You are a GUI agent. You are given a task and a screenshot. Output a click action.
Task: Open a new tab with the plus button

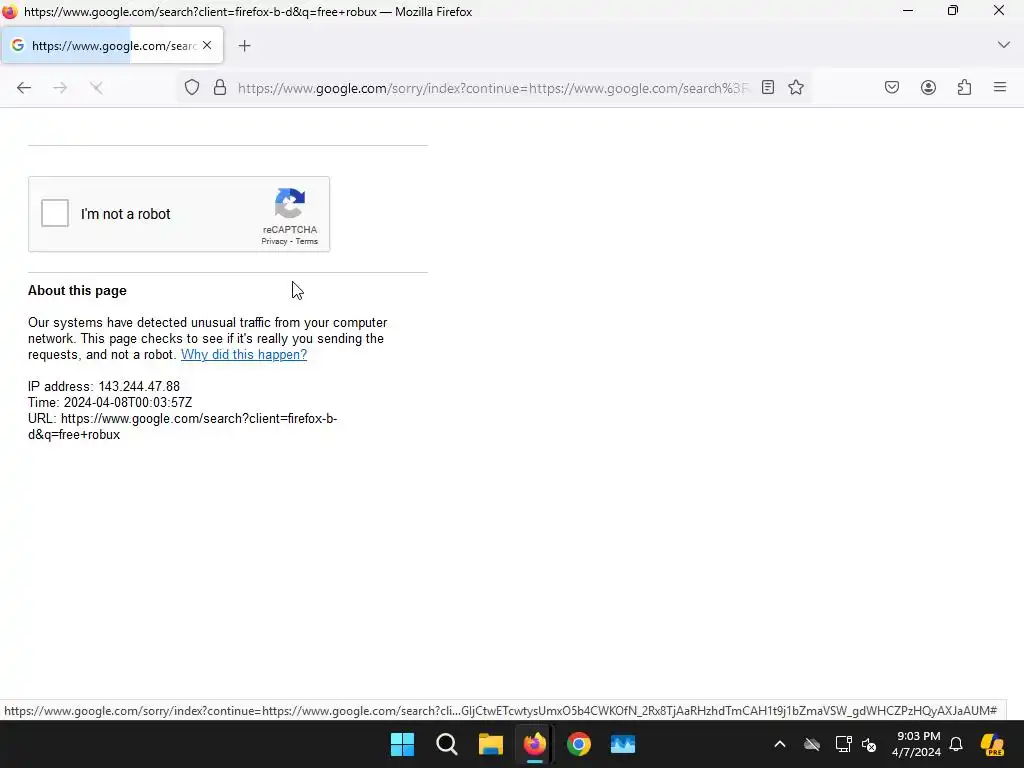pos(244,46)
